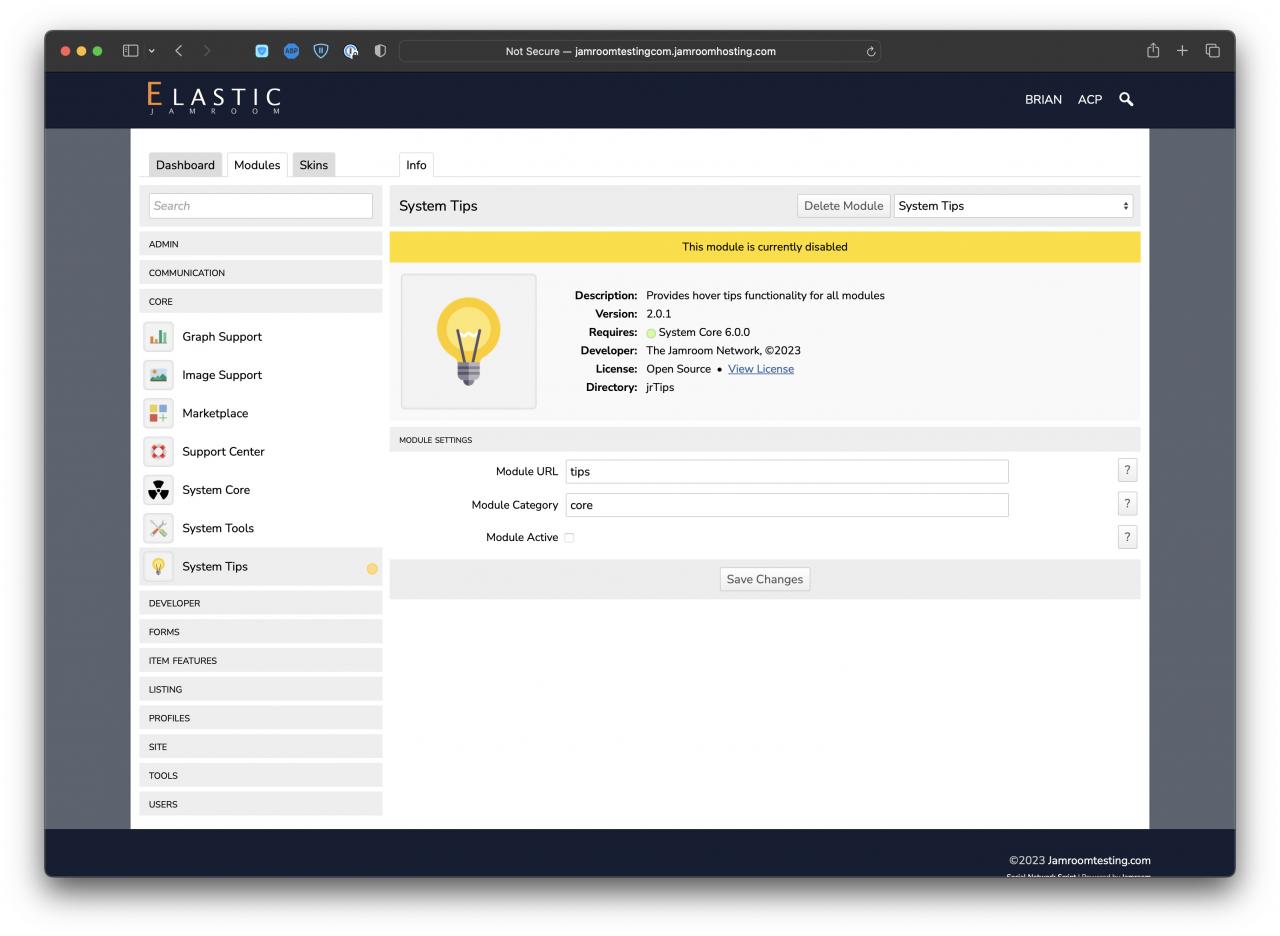Viewport: 1280px width, 936px height.
Task: Enable the Module Active checkbox
Action: pos(569,538)
